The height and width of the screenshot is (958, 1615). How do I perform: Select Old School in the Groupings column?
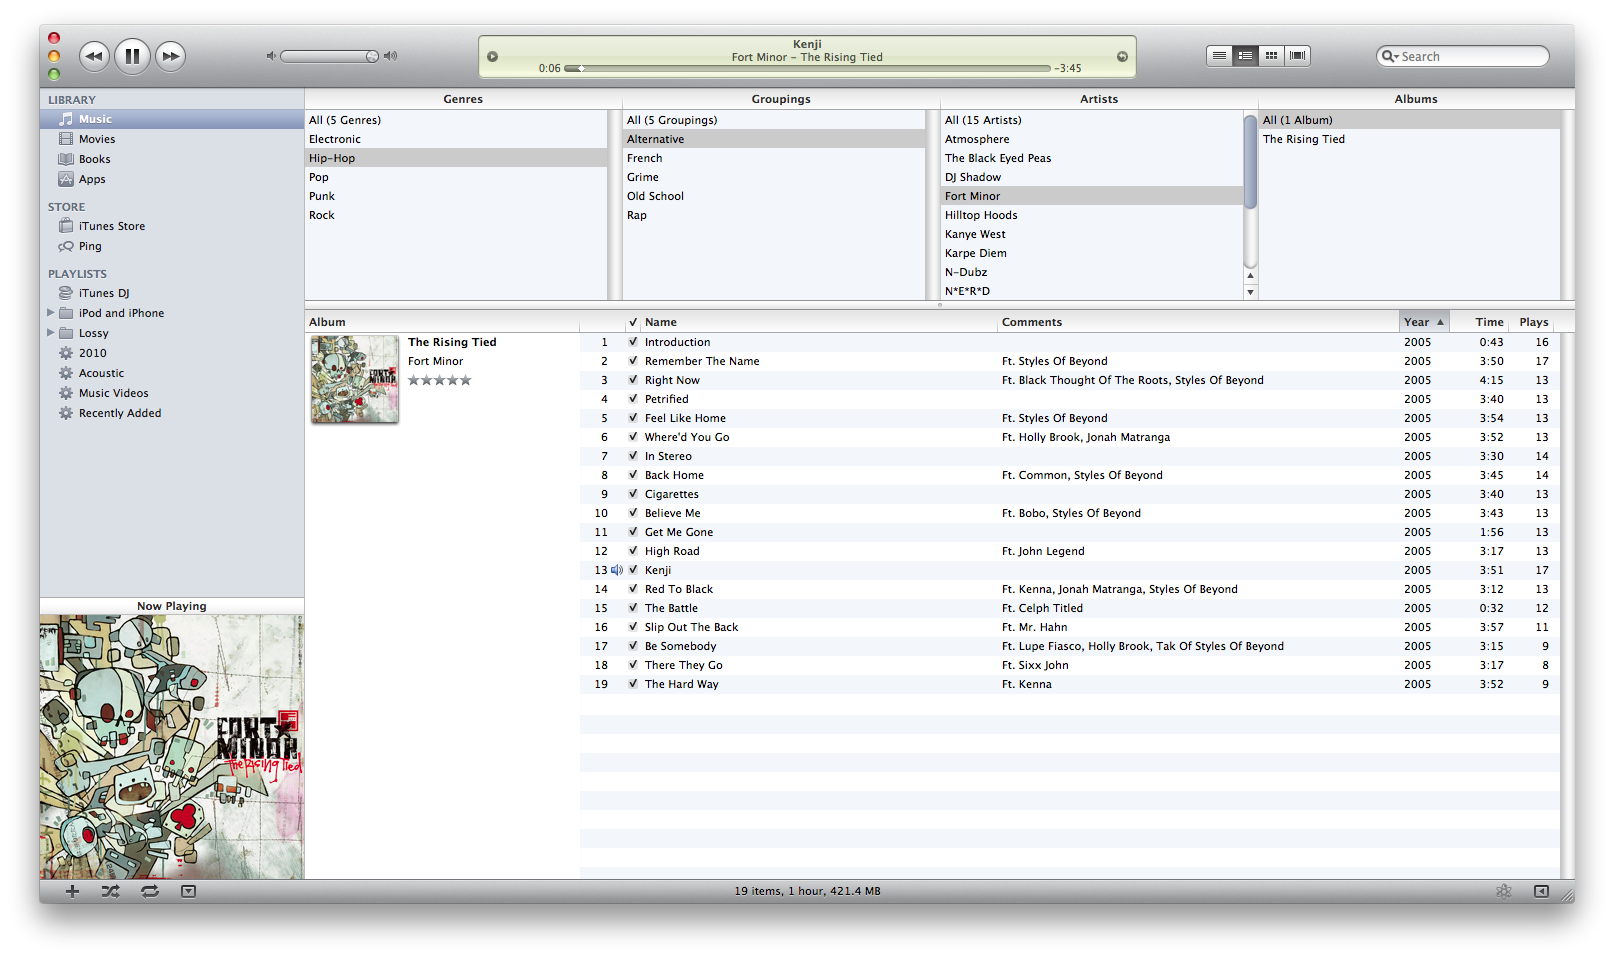774,196
